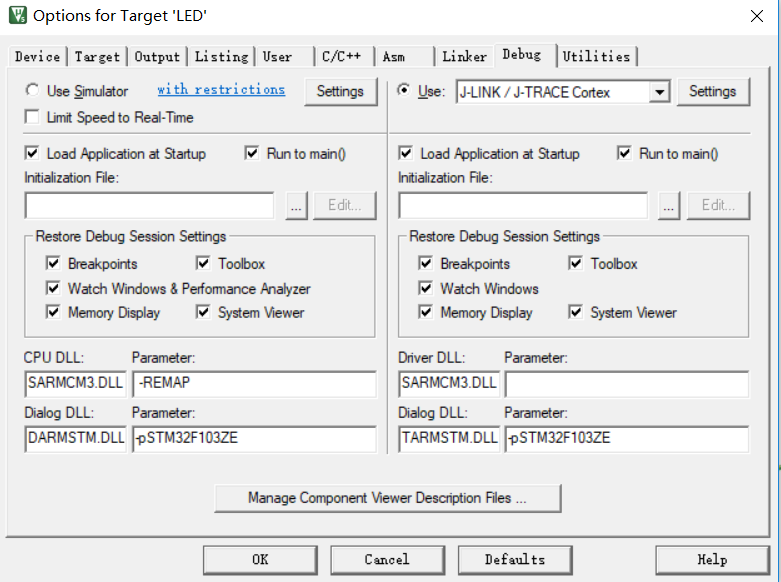Toggle simulator Breakpoints checkbox
The width and height of the screenshot is (781, 582).
pos(53,263)
